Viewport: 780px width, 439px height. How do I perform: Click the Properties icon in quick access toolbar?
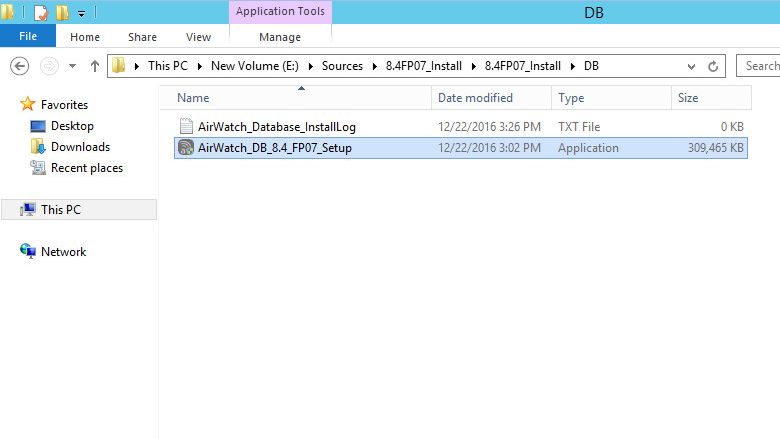41,12
